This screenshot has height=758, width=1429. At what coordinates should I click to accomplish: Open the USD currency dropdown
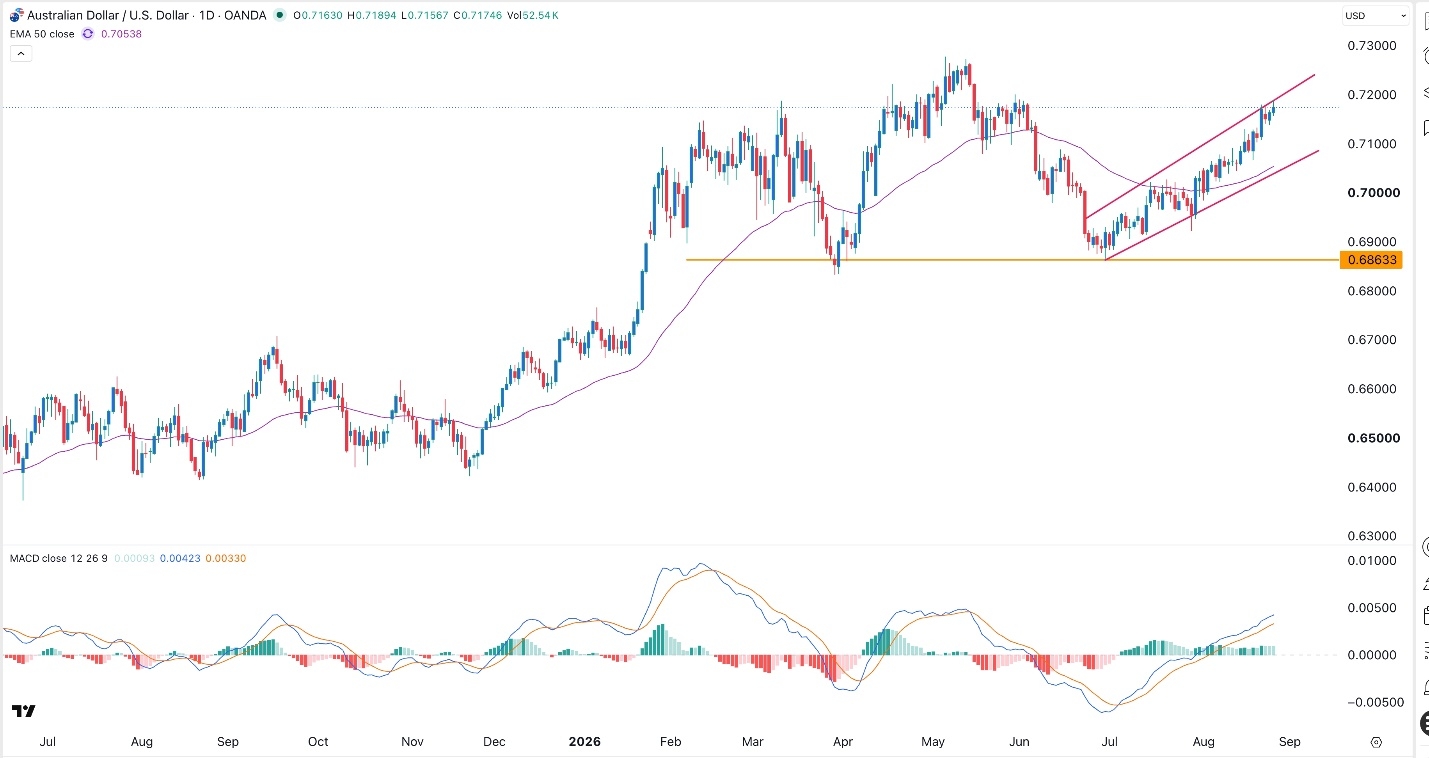point(1376,16)
